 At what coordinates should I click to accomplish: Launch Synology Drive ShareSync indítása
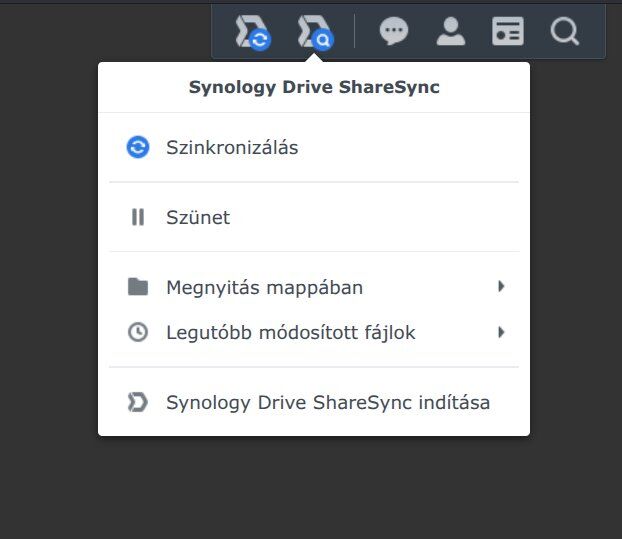pyautogui.click(x=328, y=402)
